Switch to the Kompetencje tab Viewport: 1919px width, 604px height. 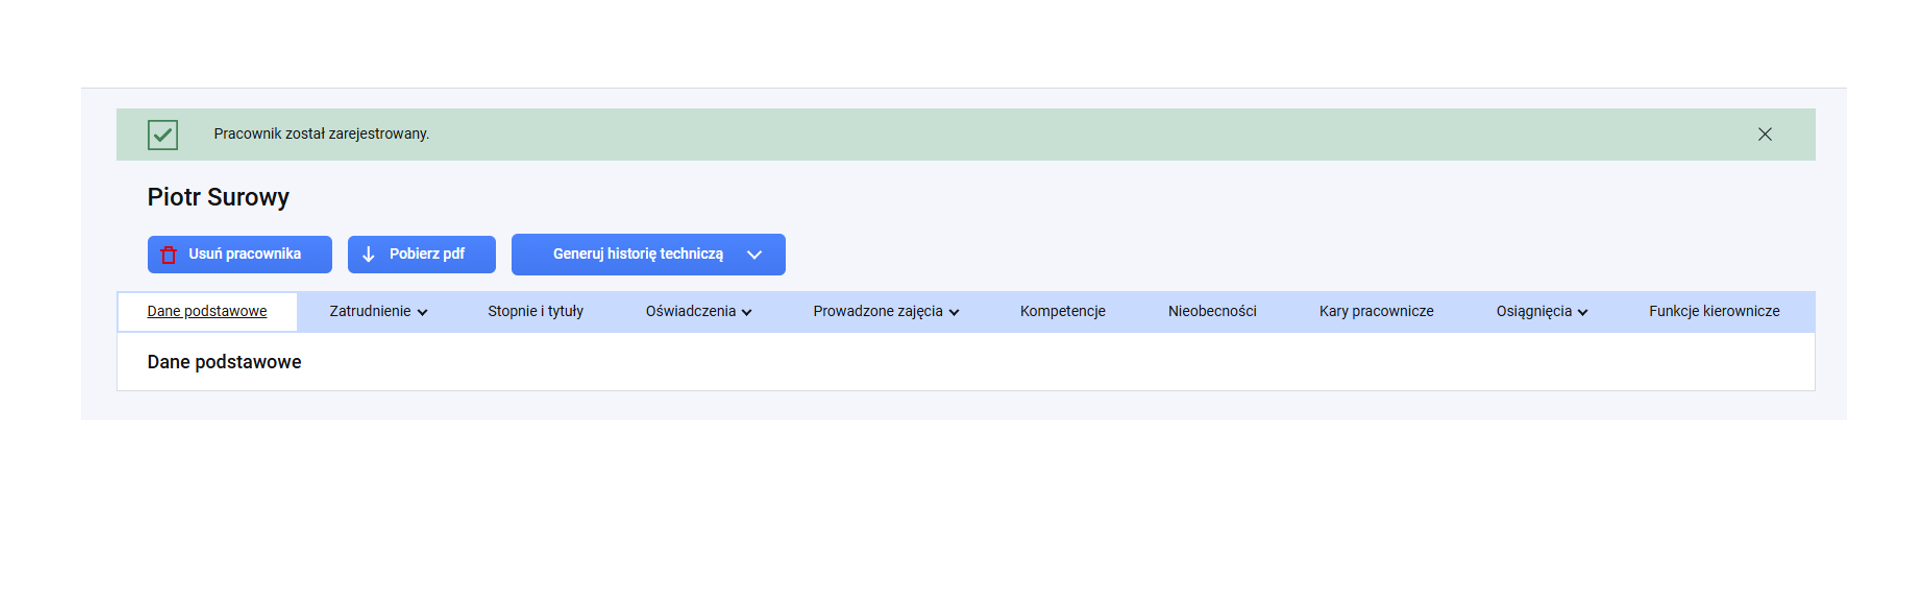pyautogui.click(x=1063, y=311)
